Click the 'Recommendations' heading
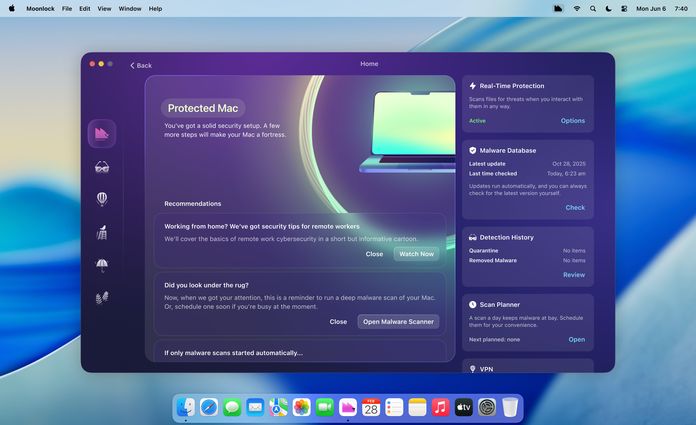Viewport: 696px width, 425px height. coord(193,203)
